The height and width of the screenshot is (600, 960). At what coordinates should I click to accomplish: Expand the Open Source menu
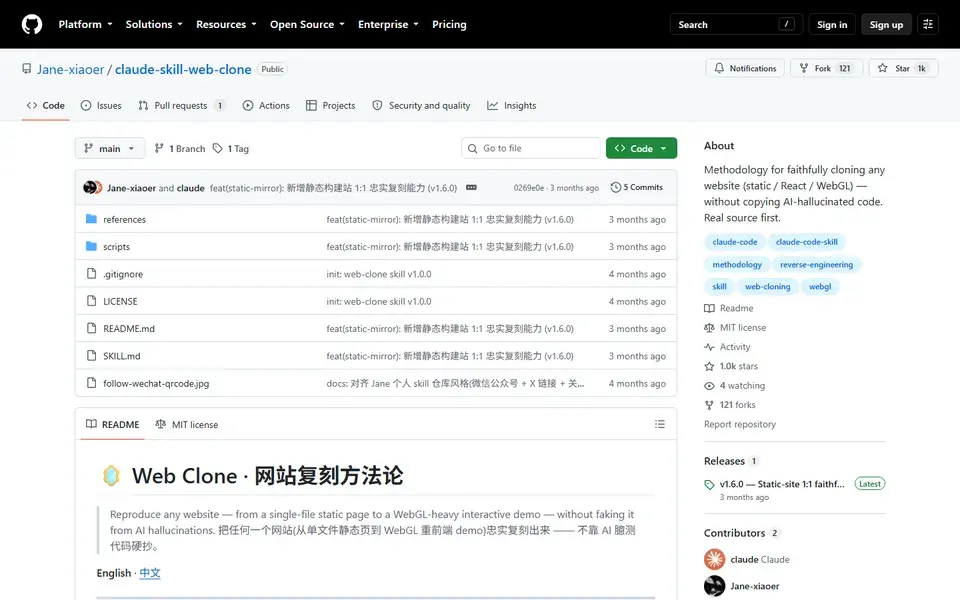pyautogui.click(x=307, y=24)
